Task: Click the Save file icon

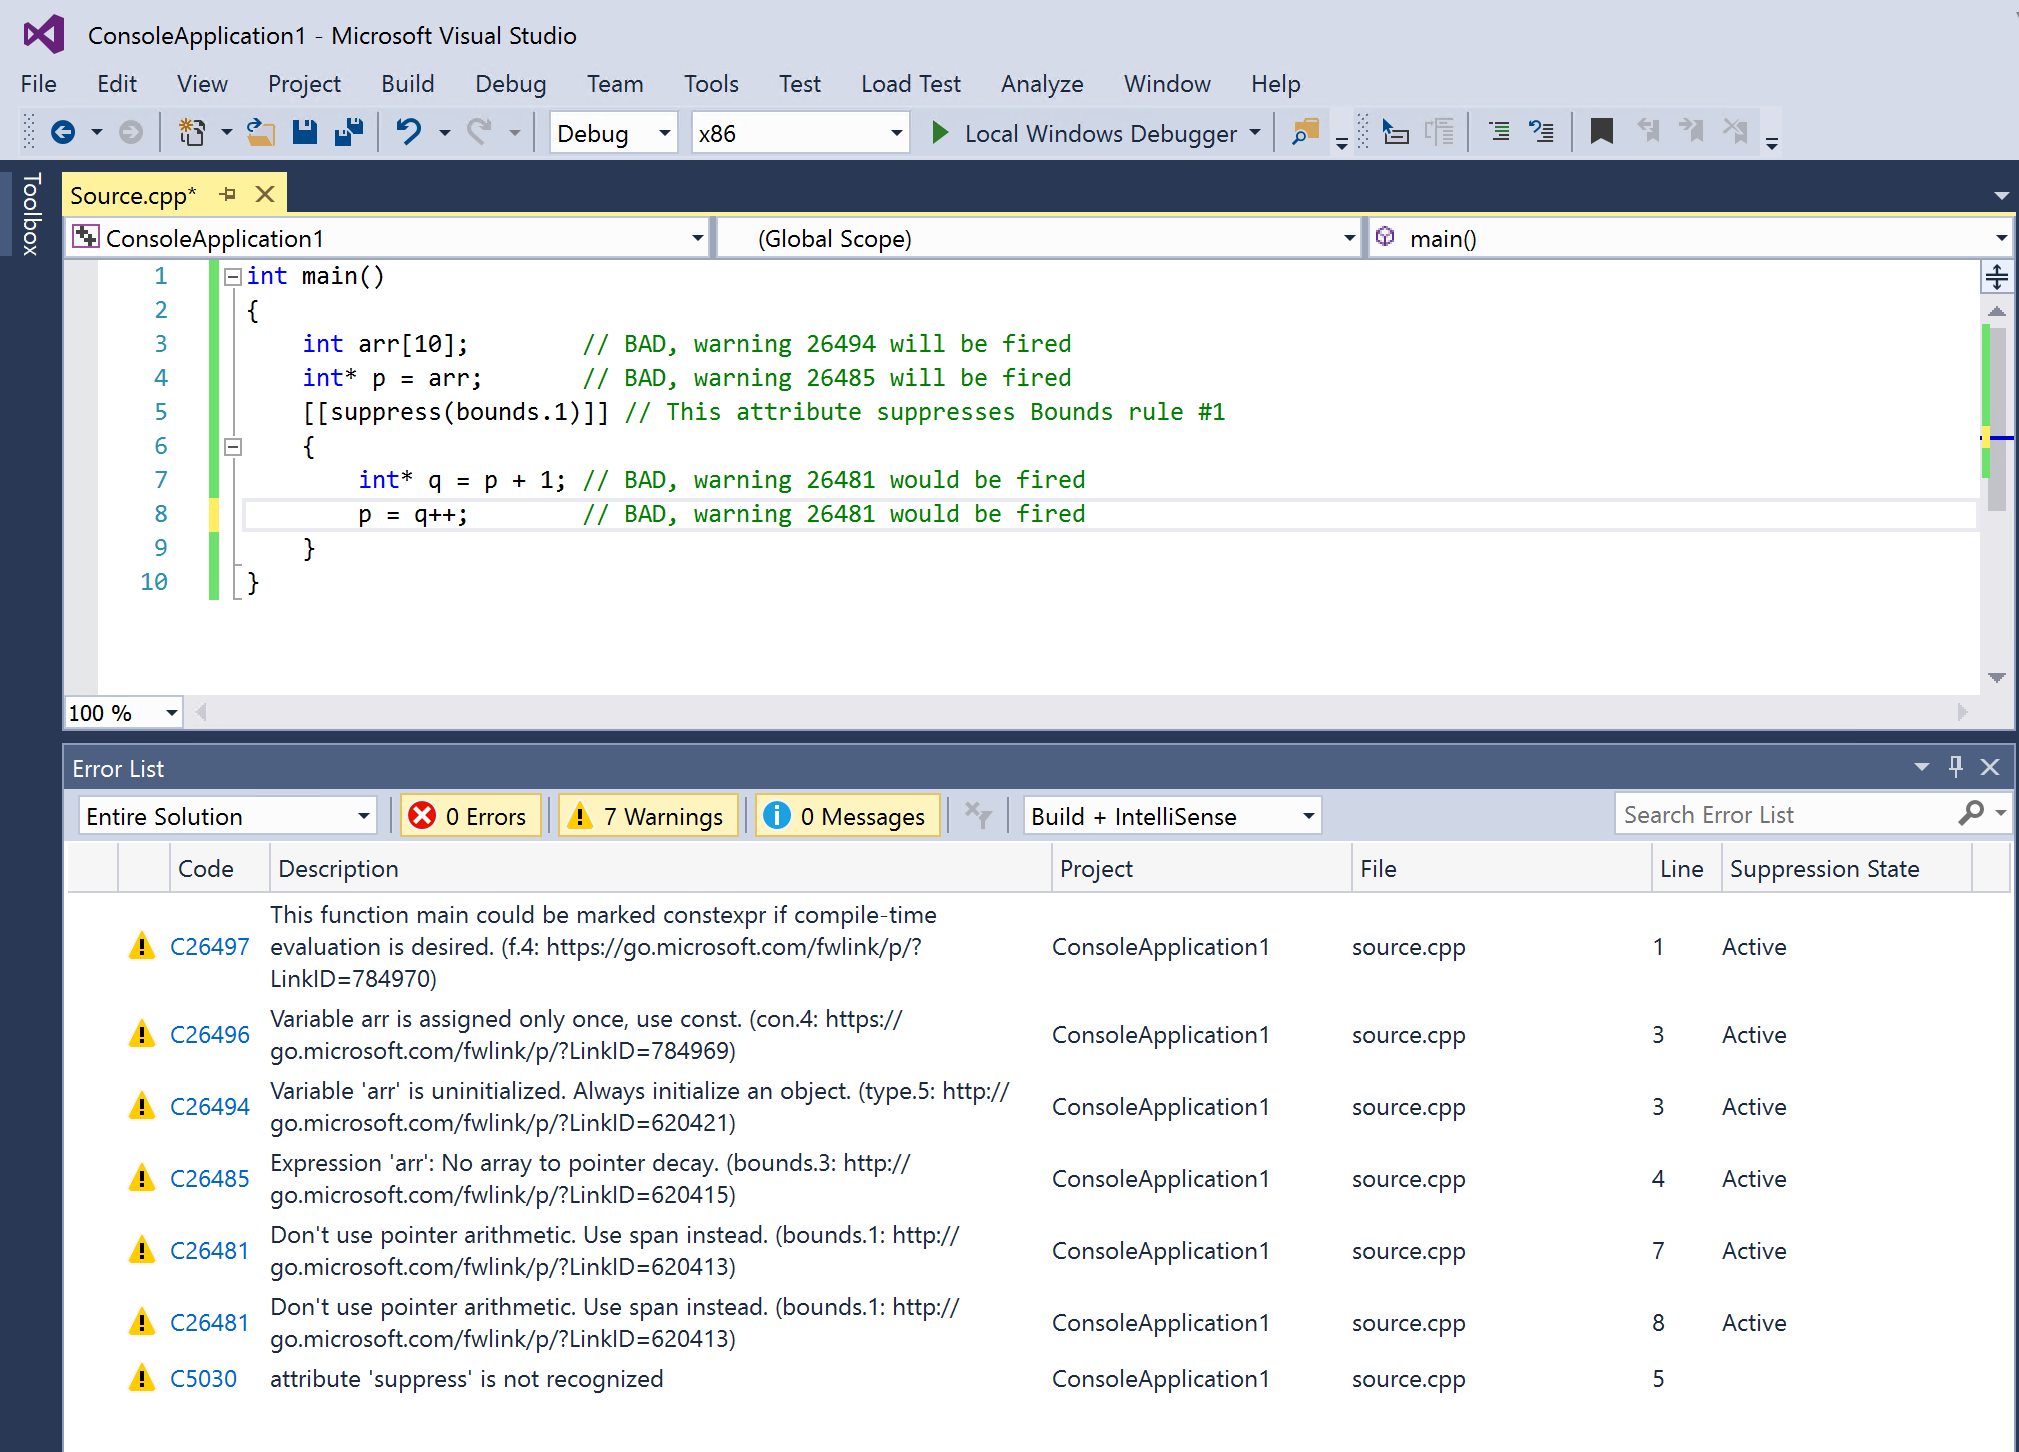Action: [x=305, y=132]
